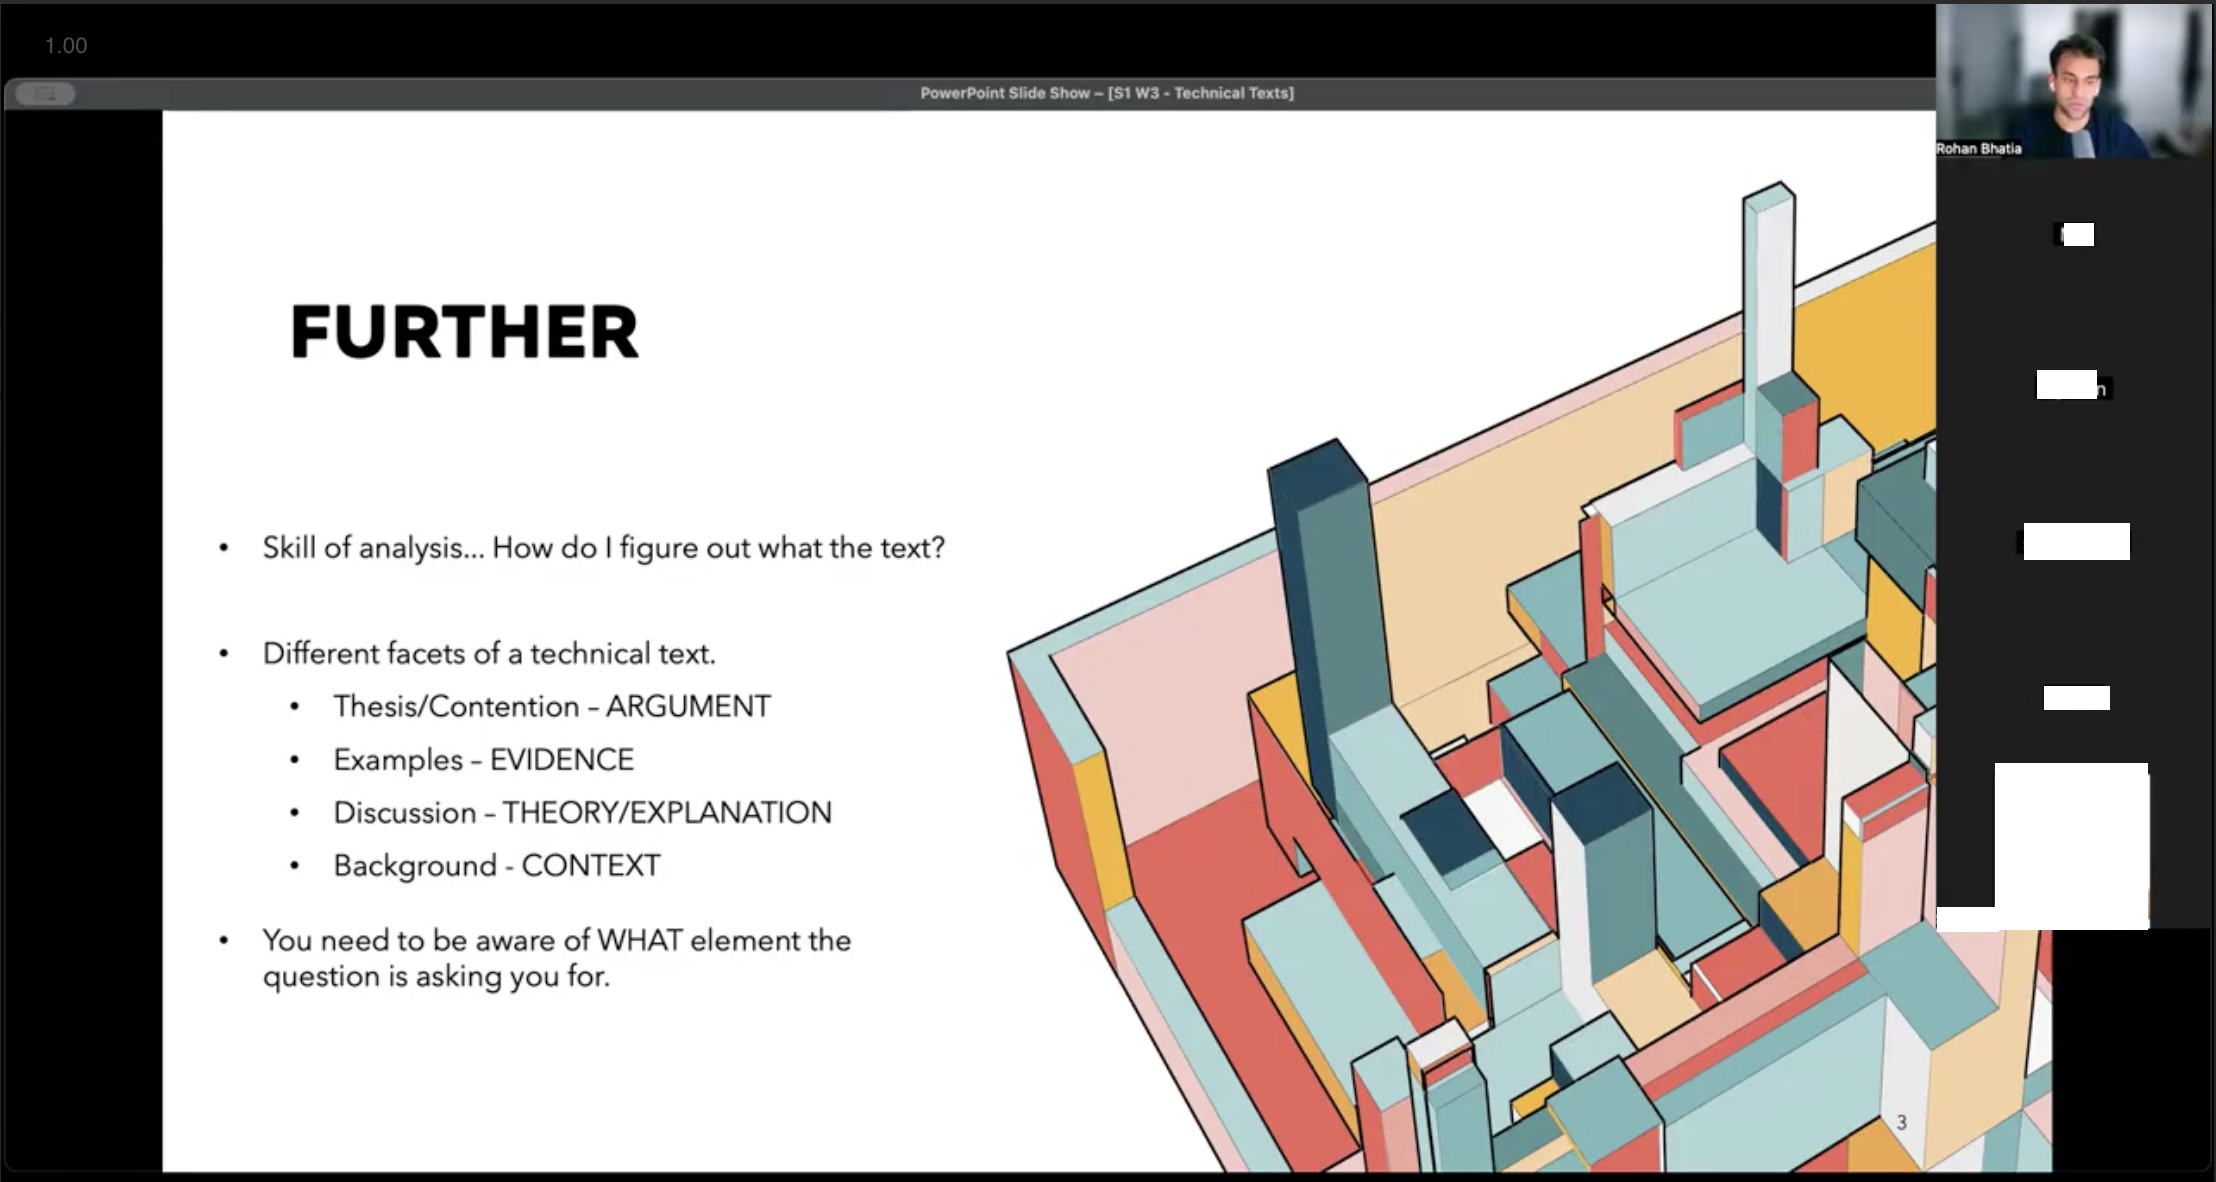Image resolution: width=2216 pixels, height=1182 pixels.
Task: Click "Different facets of a technical text." bullet
Action: [489, 654]
